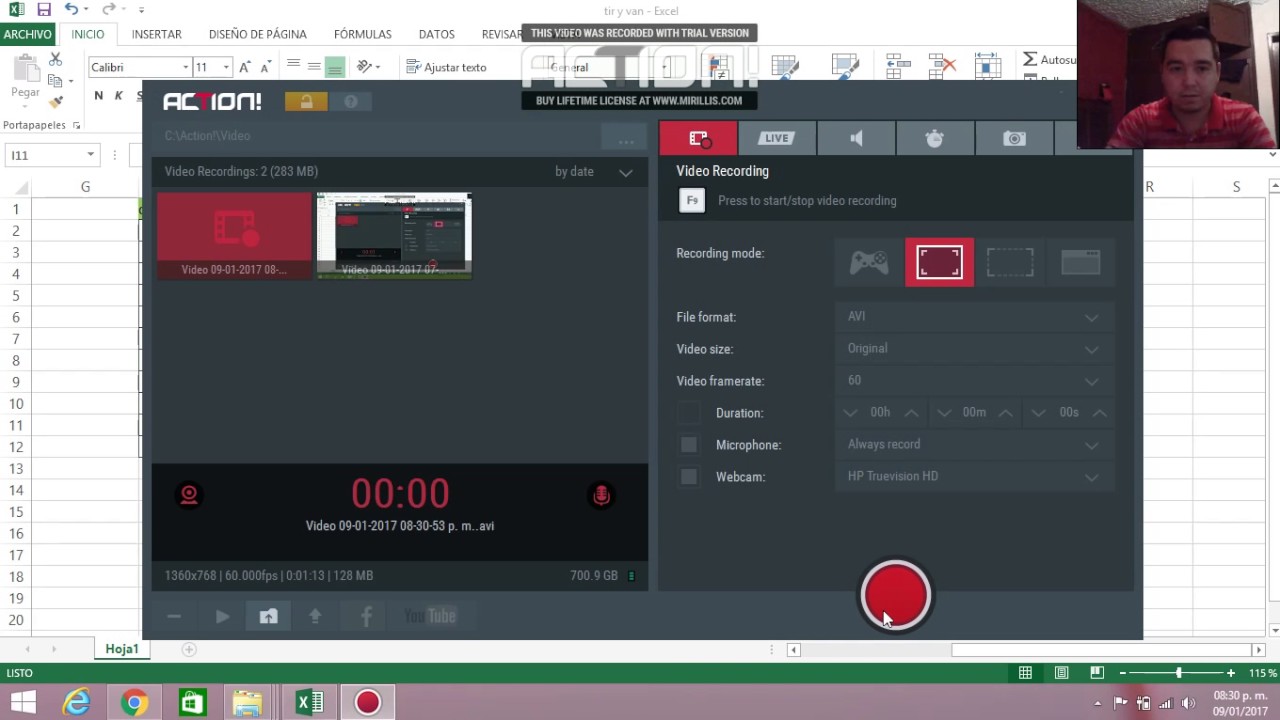The image size is (1280, 720).
Task: Open the DISEÑO DE PÁGINA ribbon tab
Action: 258,34
